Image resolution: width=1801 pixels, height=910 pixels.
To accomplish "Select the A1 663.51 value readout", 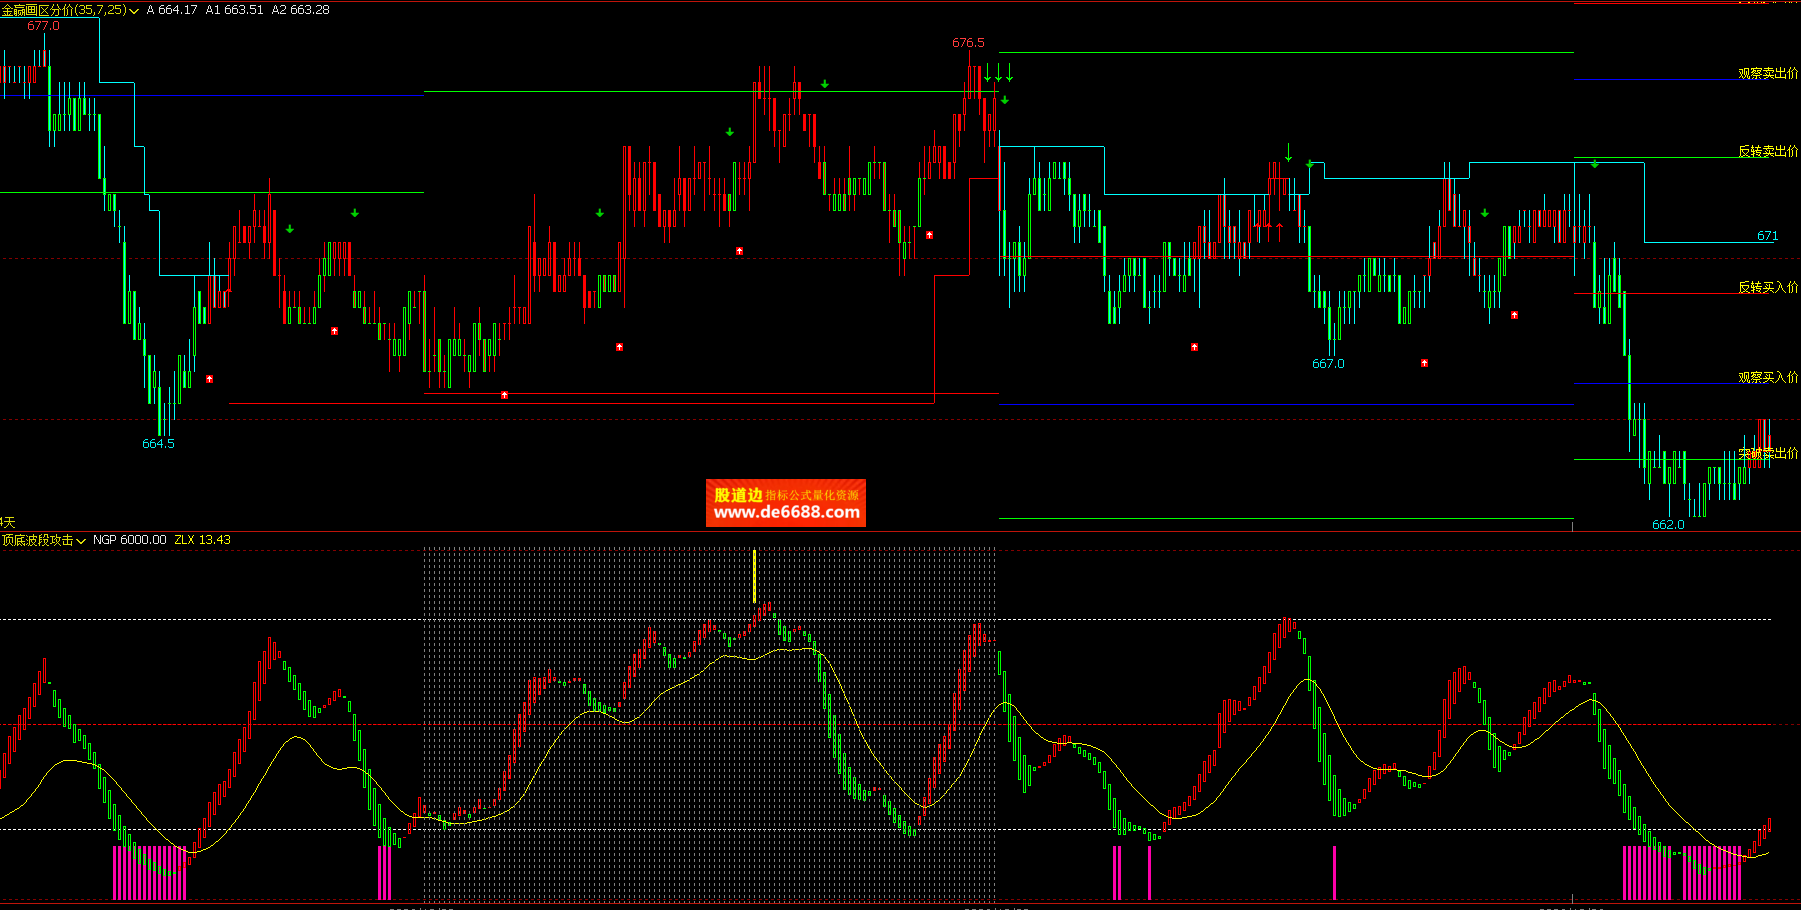I will [x=235, y=10].
